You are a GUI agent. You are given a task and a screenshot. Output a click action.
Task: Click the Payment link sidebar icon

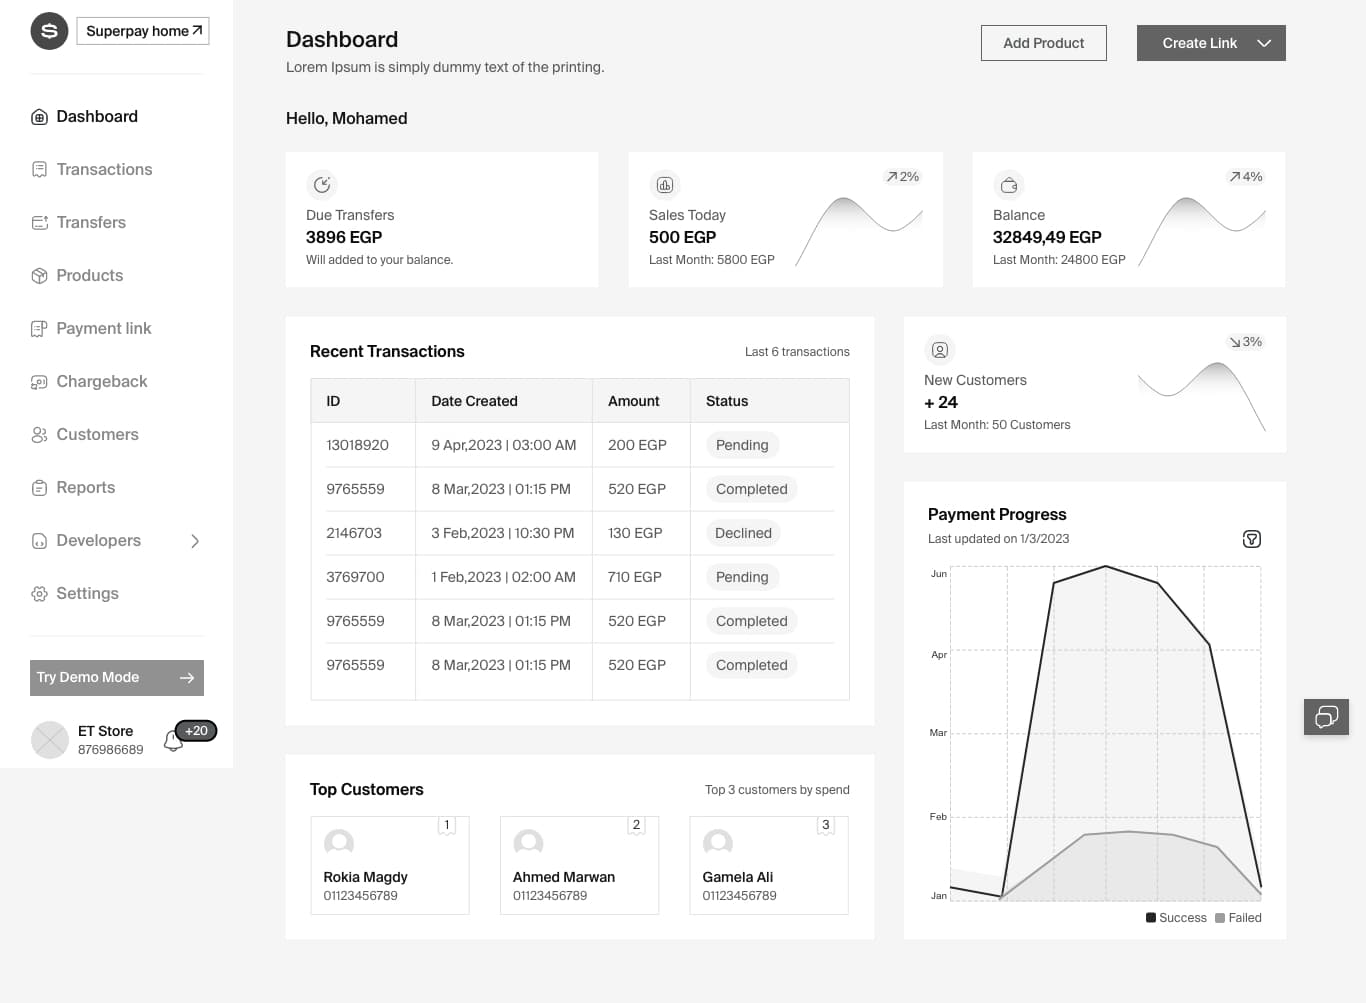(x=39, y=329)
